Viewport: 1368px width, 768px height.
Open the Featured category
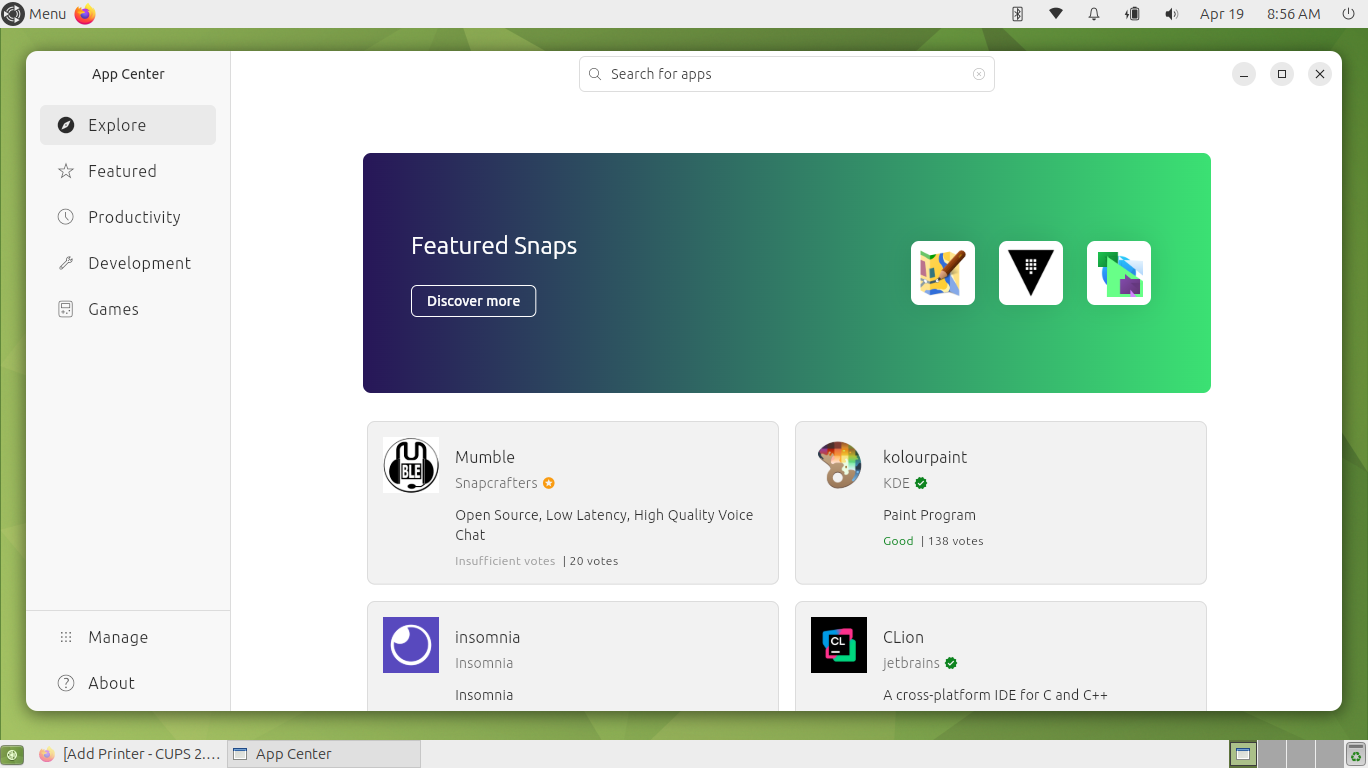coord(128,171)
